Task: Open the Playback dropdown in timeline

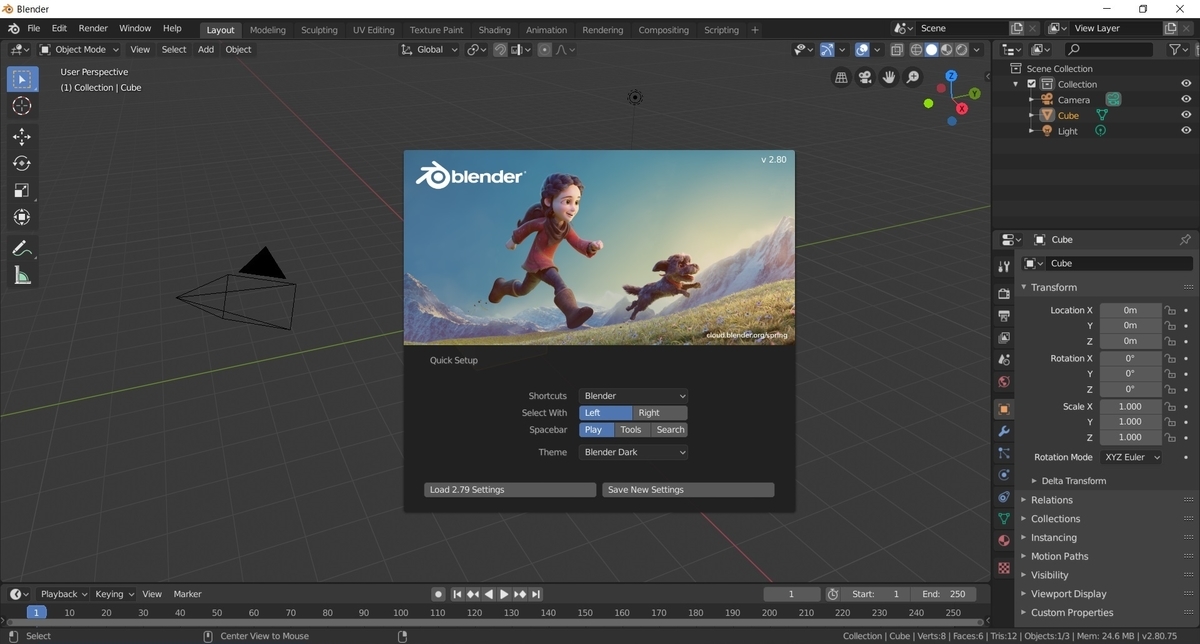Action: tap(64, 594)
